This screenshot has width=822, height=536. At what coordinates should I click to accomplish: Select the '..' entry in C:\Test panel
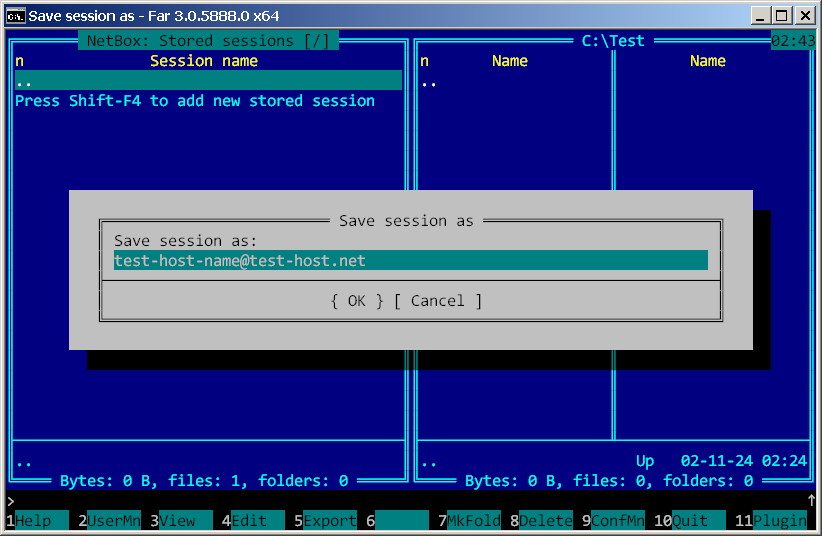tap(429, 84)
